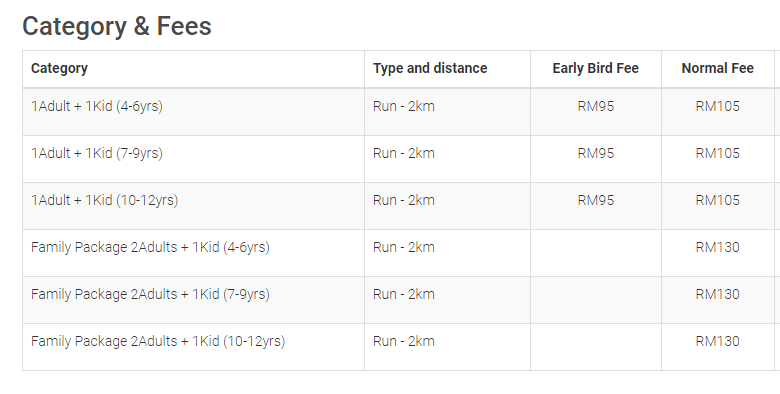Click RM105 normal fee for 1Adult 10-12yrs
This screenshot has height=394, width=780.
click(x=717, y=200)
